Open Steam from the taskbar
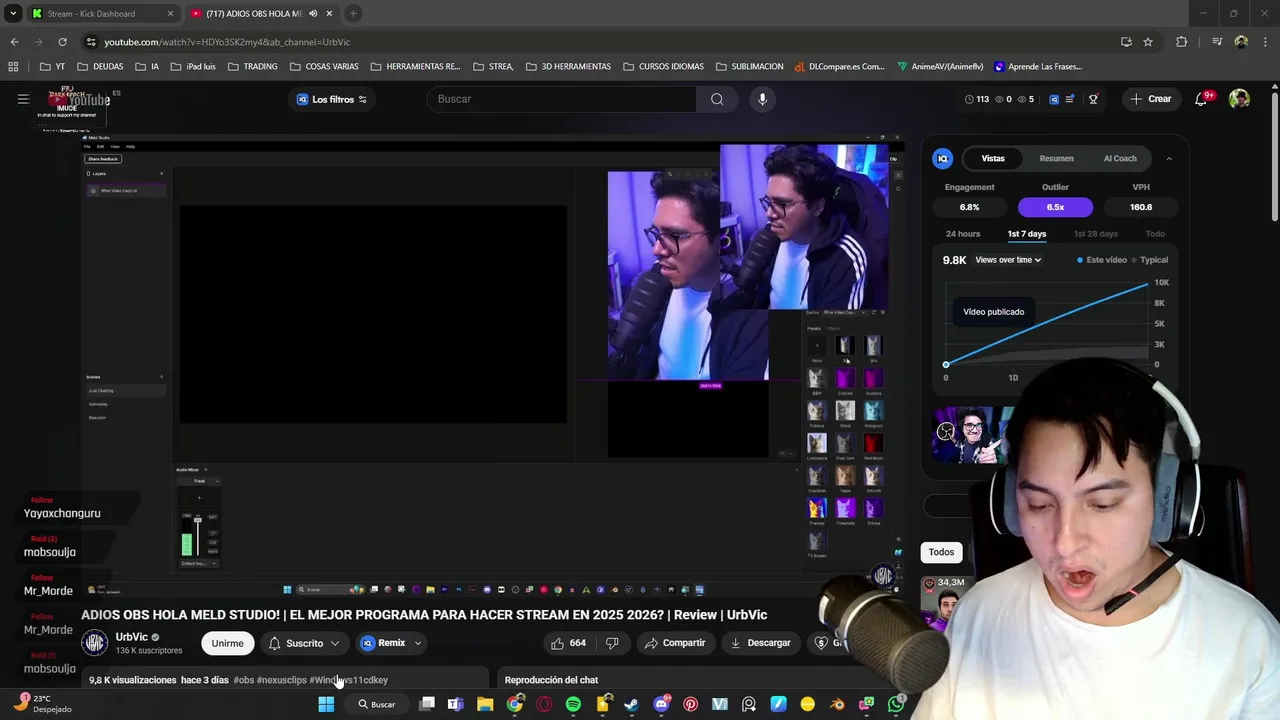This screenshot has width=1280, height=720. tap(631, 704)
